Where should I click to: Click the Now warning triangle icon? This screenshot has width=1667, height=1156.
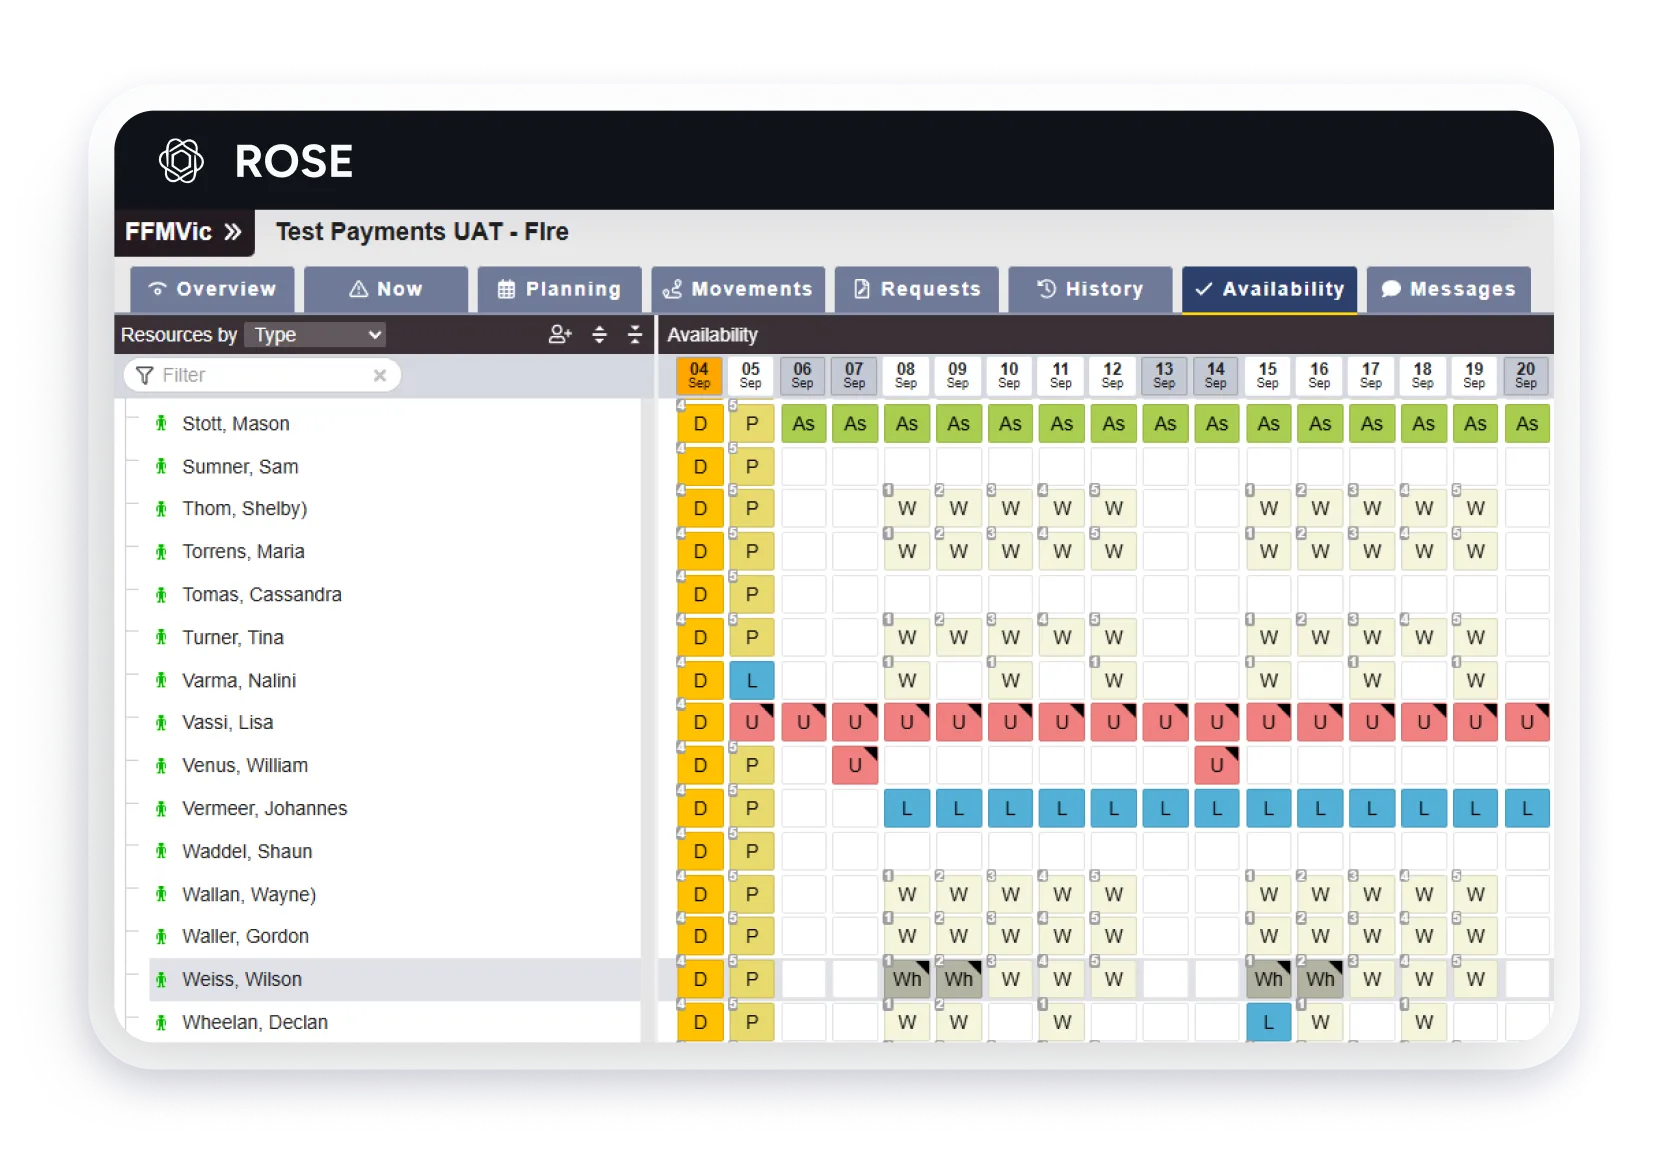point(358,289)
